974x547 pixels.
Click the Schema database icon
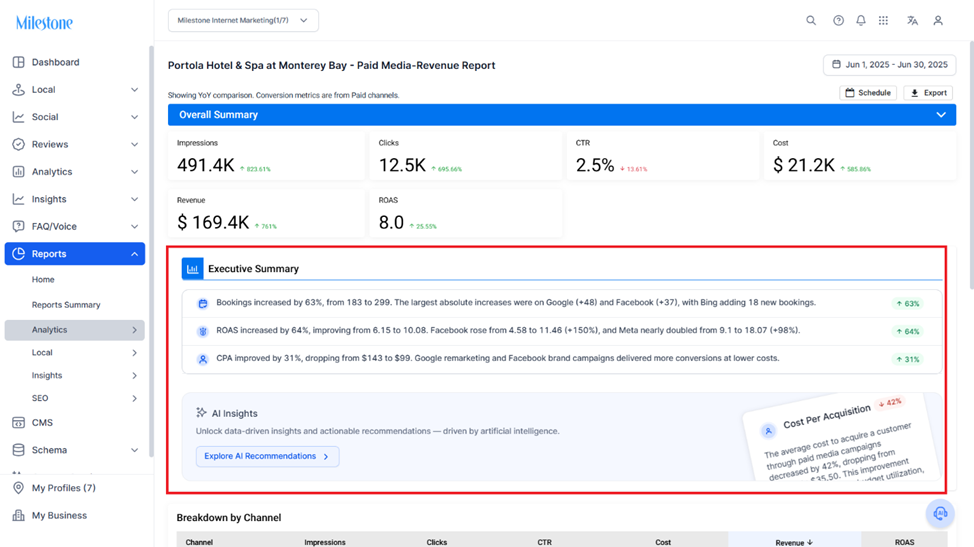(19, 450)
